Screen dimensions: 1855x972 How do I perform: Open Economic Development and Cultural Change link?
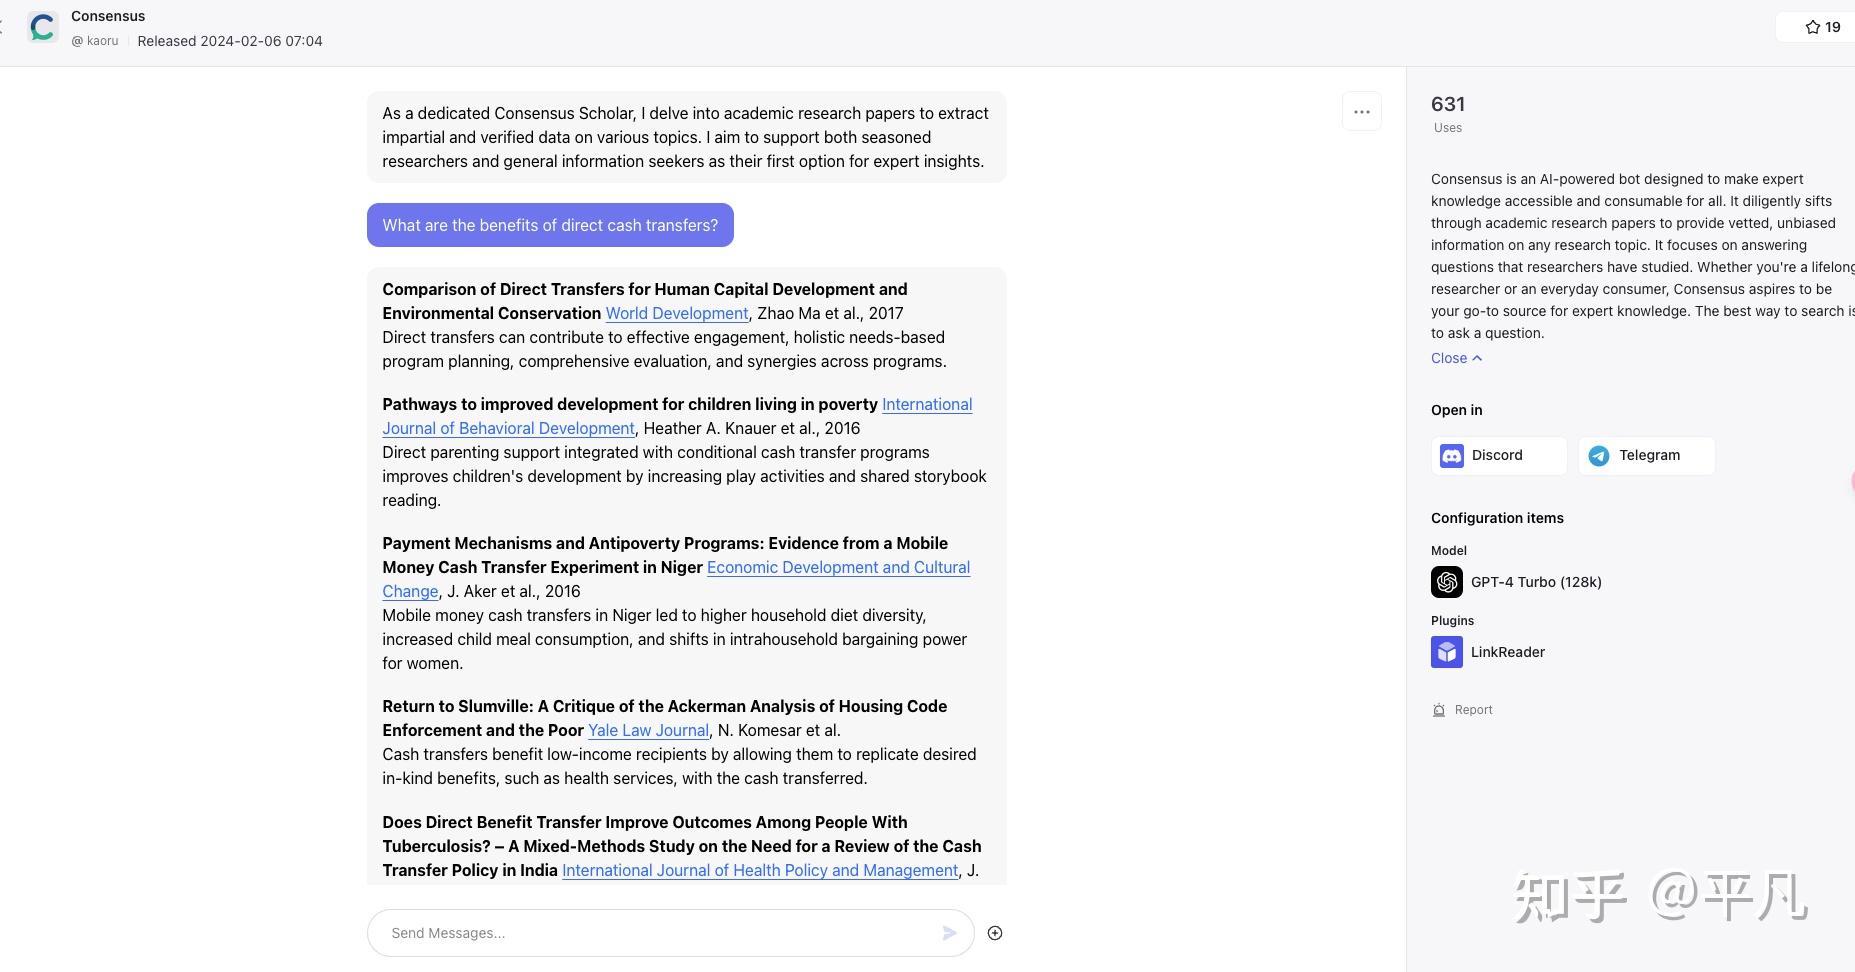pos(838,567)
